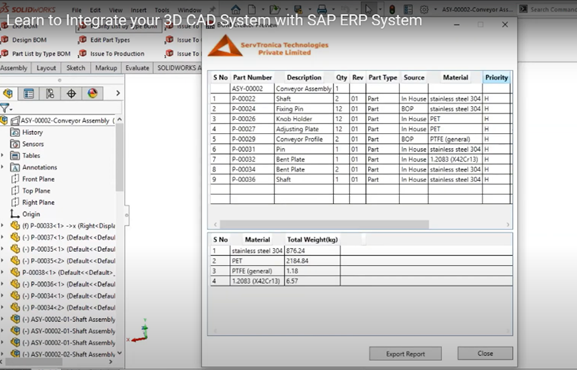Select the 'Knob Holder' description cell
The image size is (577, 370).
coord(304,119)
